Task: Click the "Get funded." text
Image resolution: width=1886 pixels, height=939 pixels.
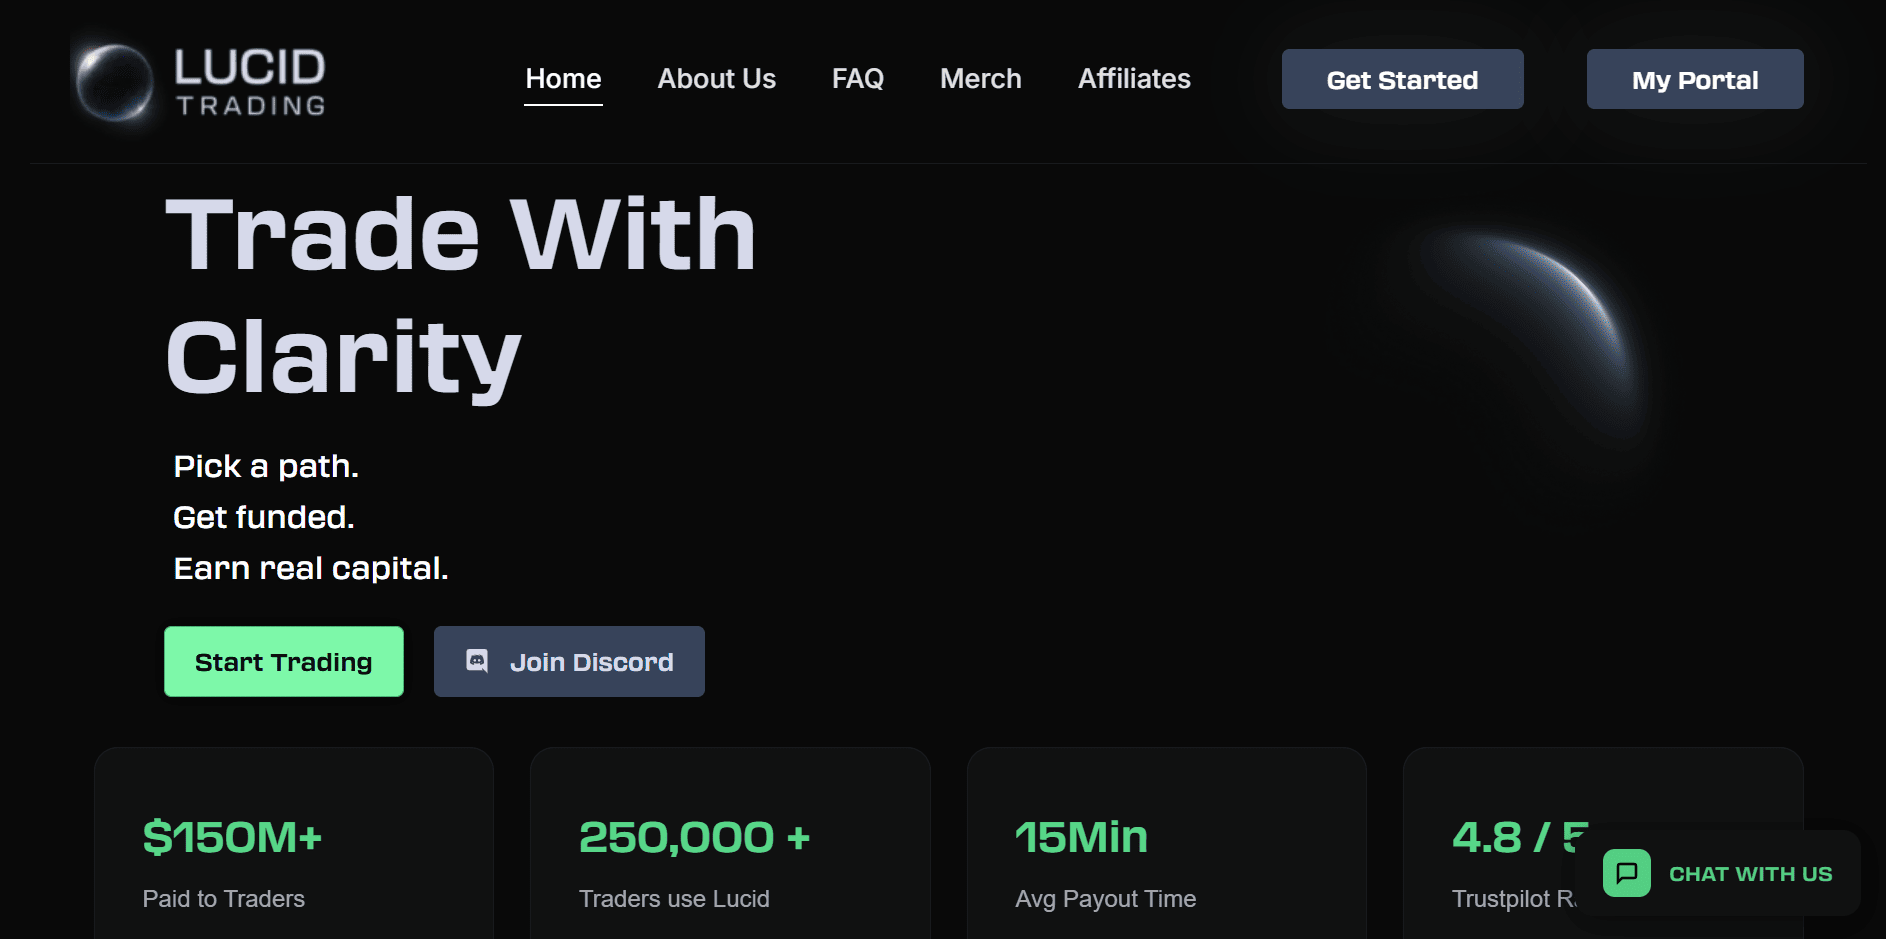Action: coord(264,518)
